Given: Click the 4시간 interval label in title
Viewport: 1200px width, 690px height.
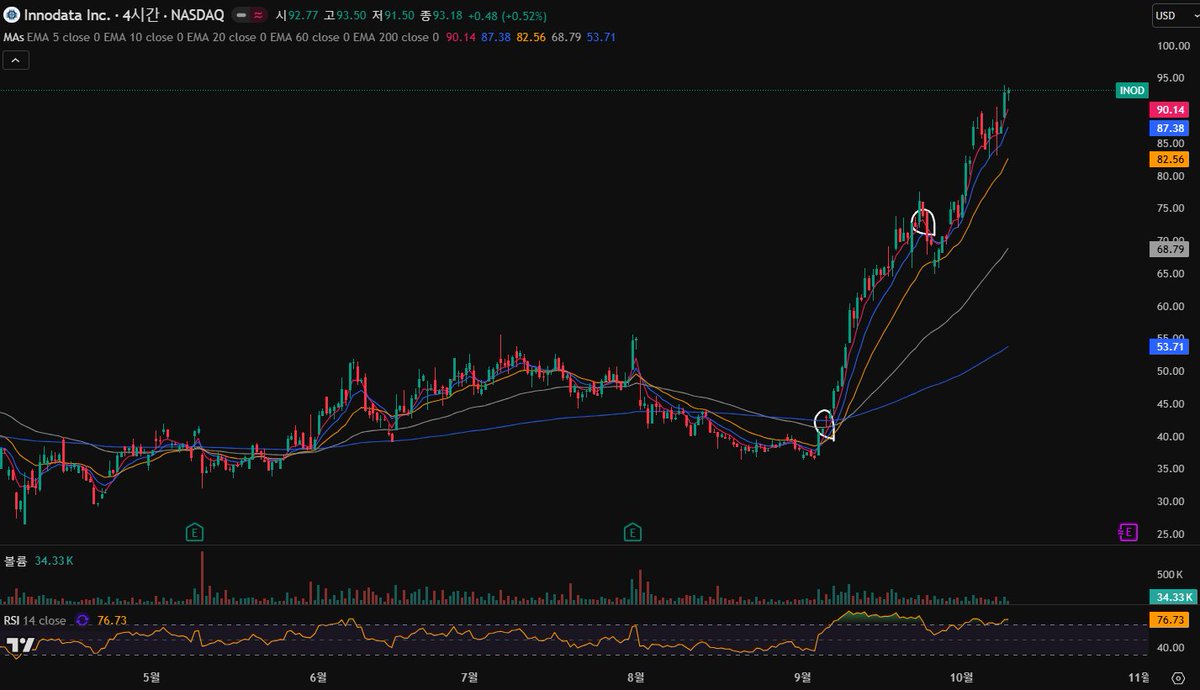Looking at the screenshot, I should [143, 16].
